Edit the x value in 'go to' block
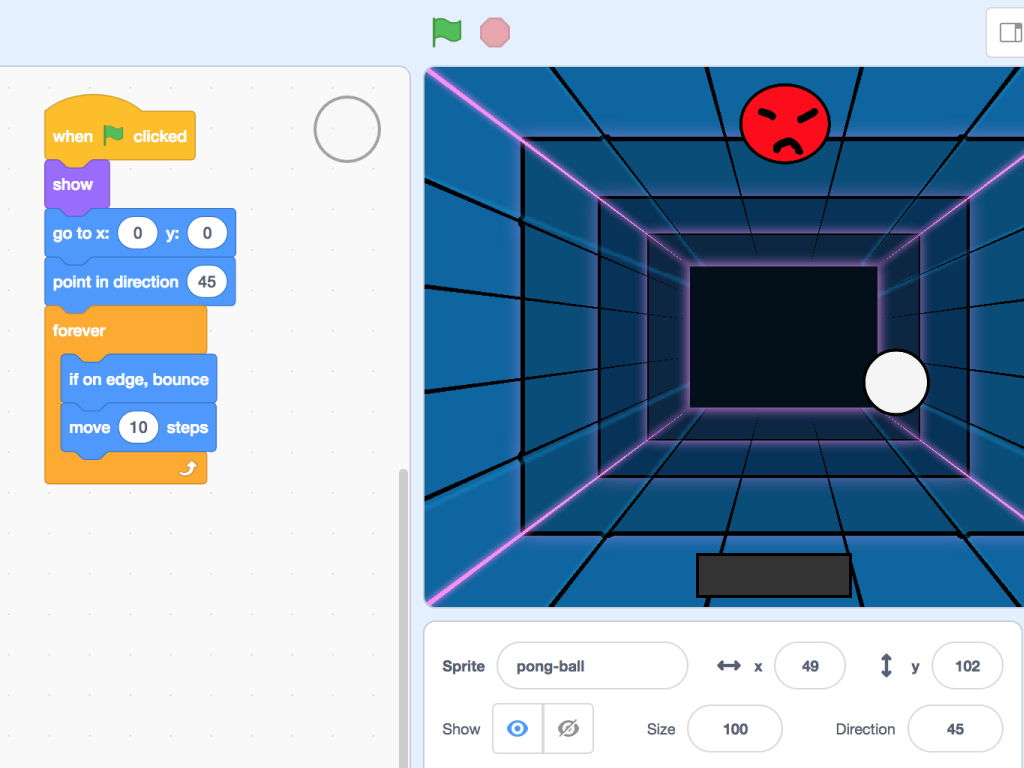The height and width of the screenshot is (768, 1024). (138, 233)
